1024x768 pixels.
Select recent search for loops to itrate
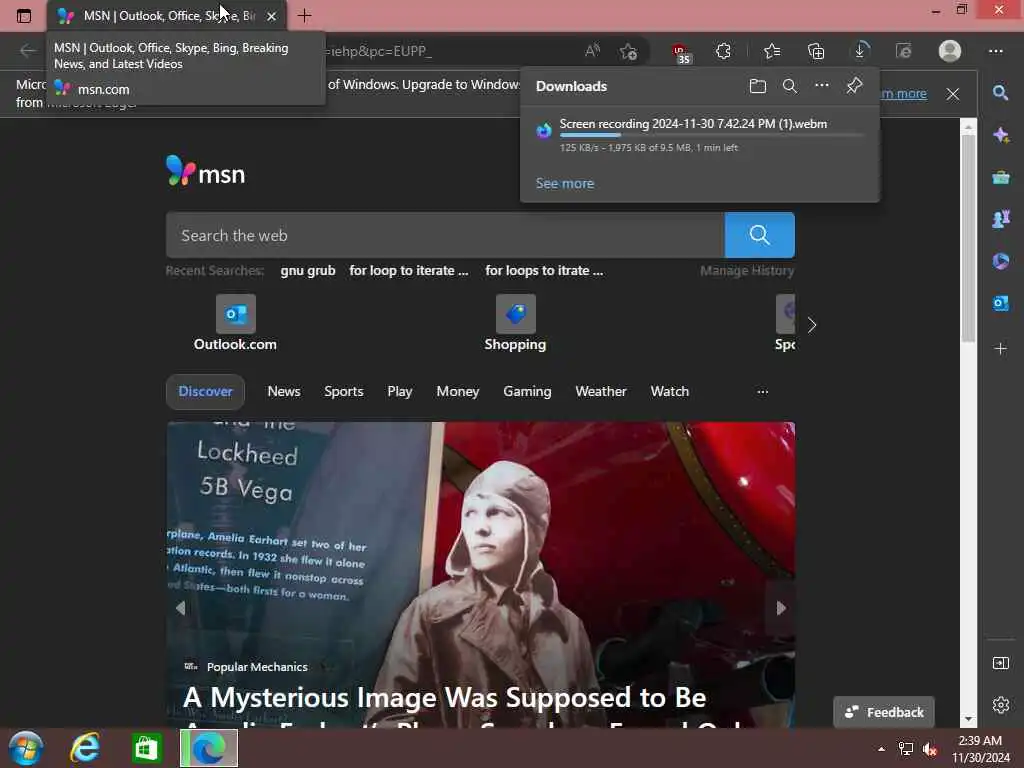click(544, 270)
